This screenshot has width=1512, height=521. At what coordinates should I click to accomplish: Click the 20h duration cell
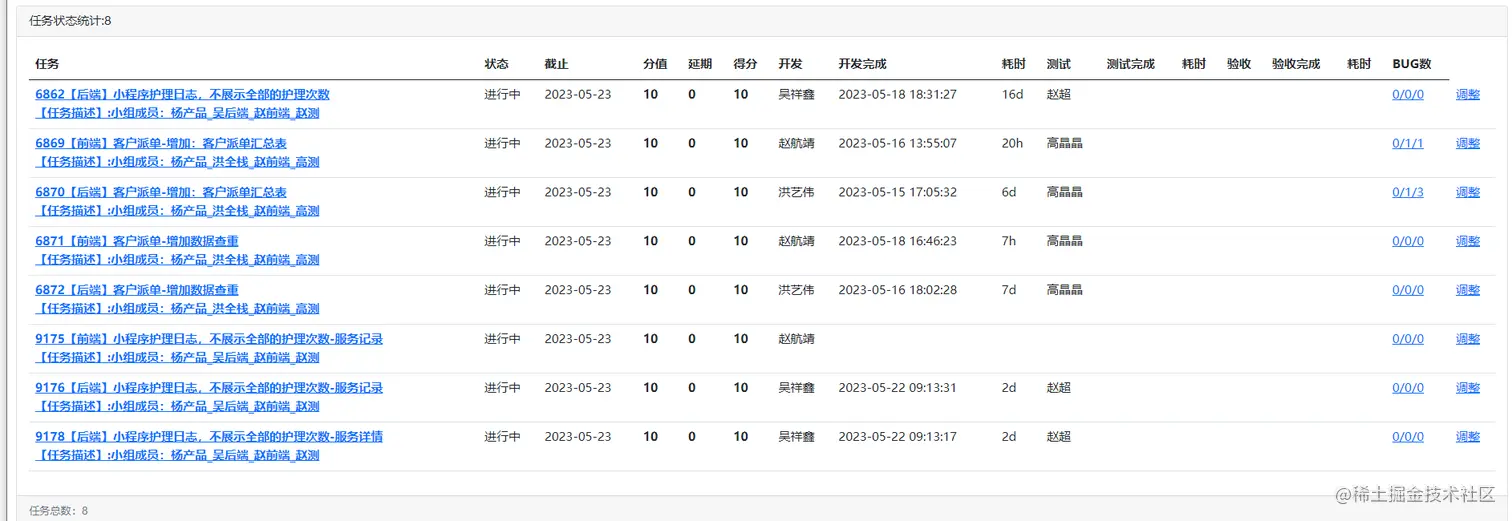point(1013,144)
